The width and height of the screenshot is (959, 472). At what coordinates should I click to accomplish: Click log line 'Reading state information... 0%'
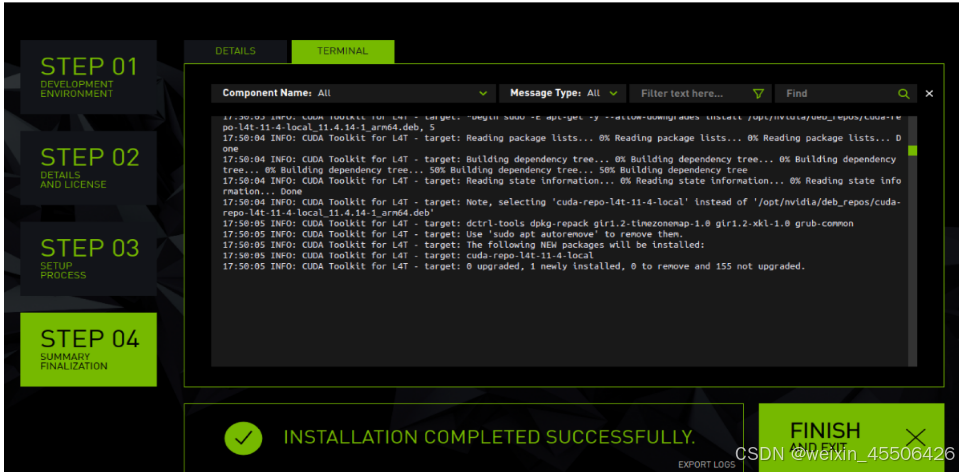click(x=561, y=186)
